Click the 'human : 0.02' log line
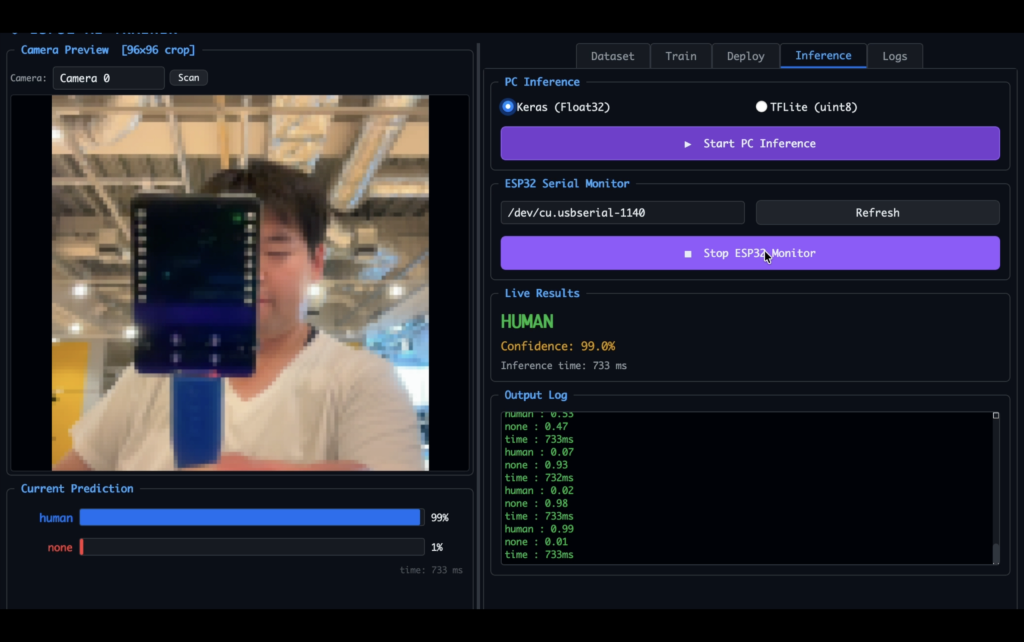Screen dimensions: 1024x642 click(x=539, y=490)
